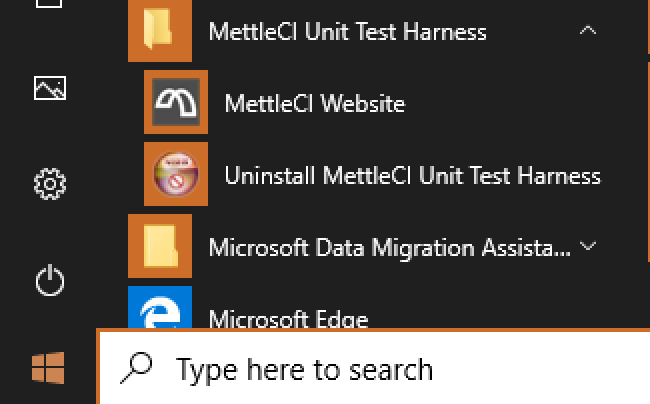Click the magnifier icon in the search box
This screenshot has height=404, width=650.
coord(135,368)
